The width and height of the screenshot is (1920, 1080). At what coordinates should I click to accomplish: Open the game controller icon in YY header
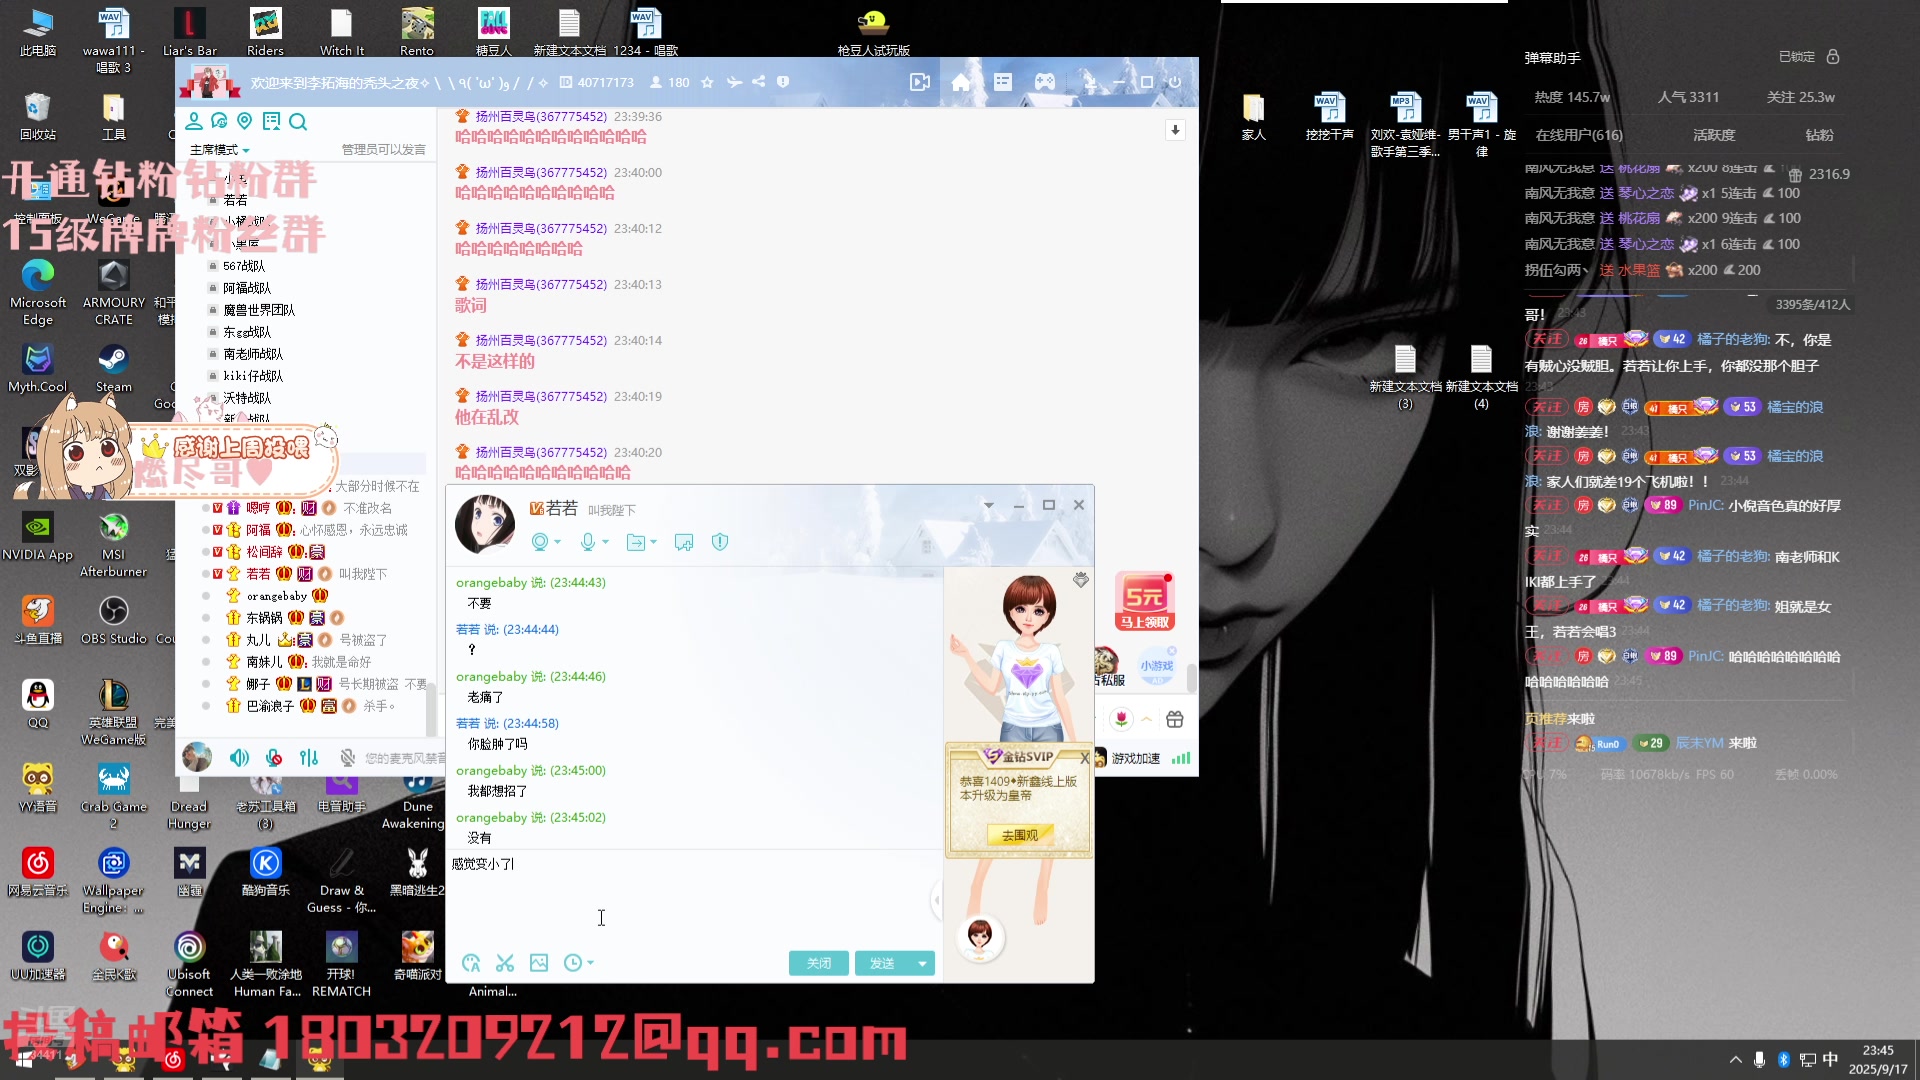click(1045, 82)
